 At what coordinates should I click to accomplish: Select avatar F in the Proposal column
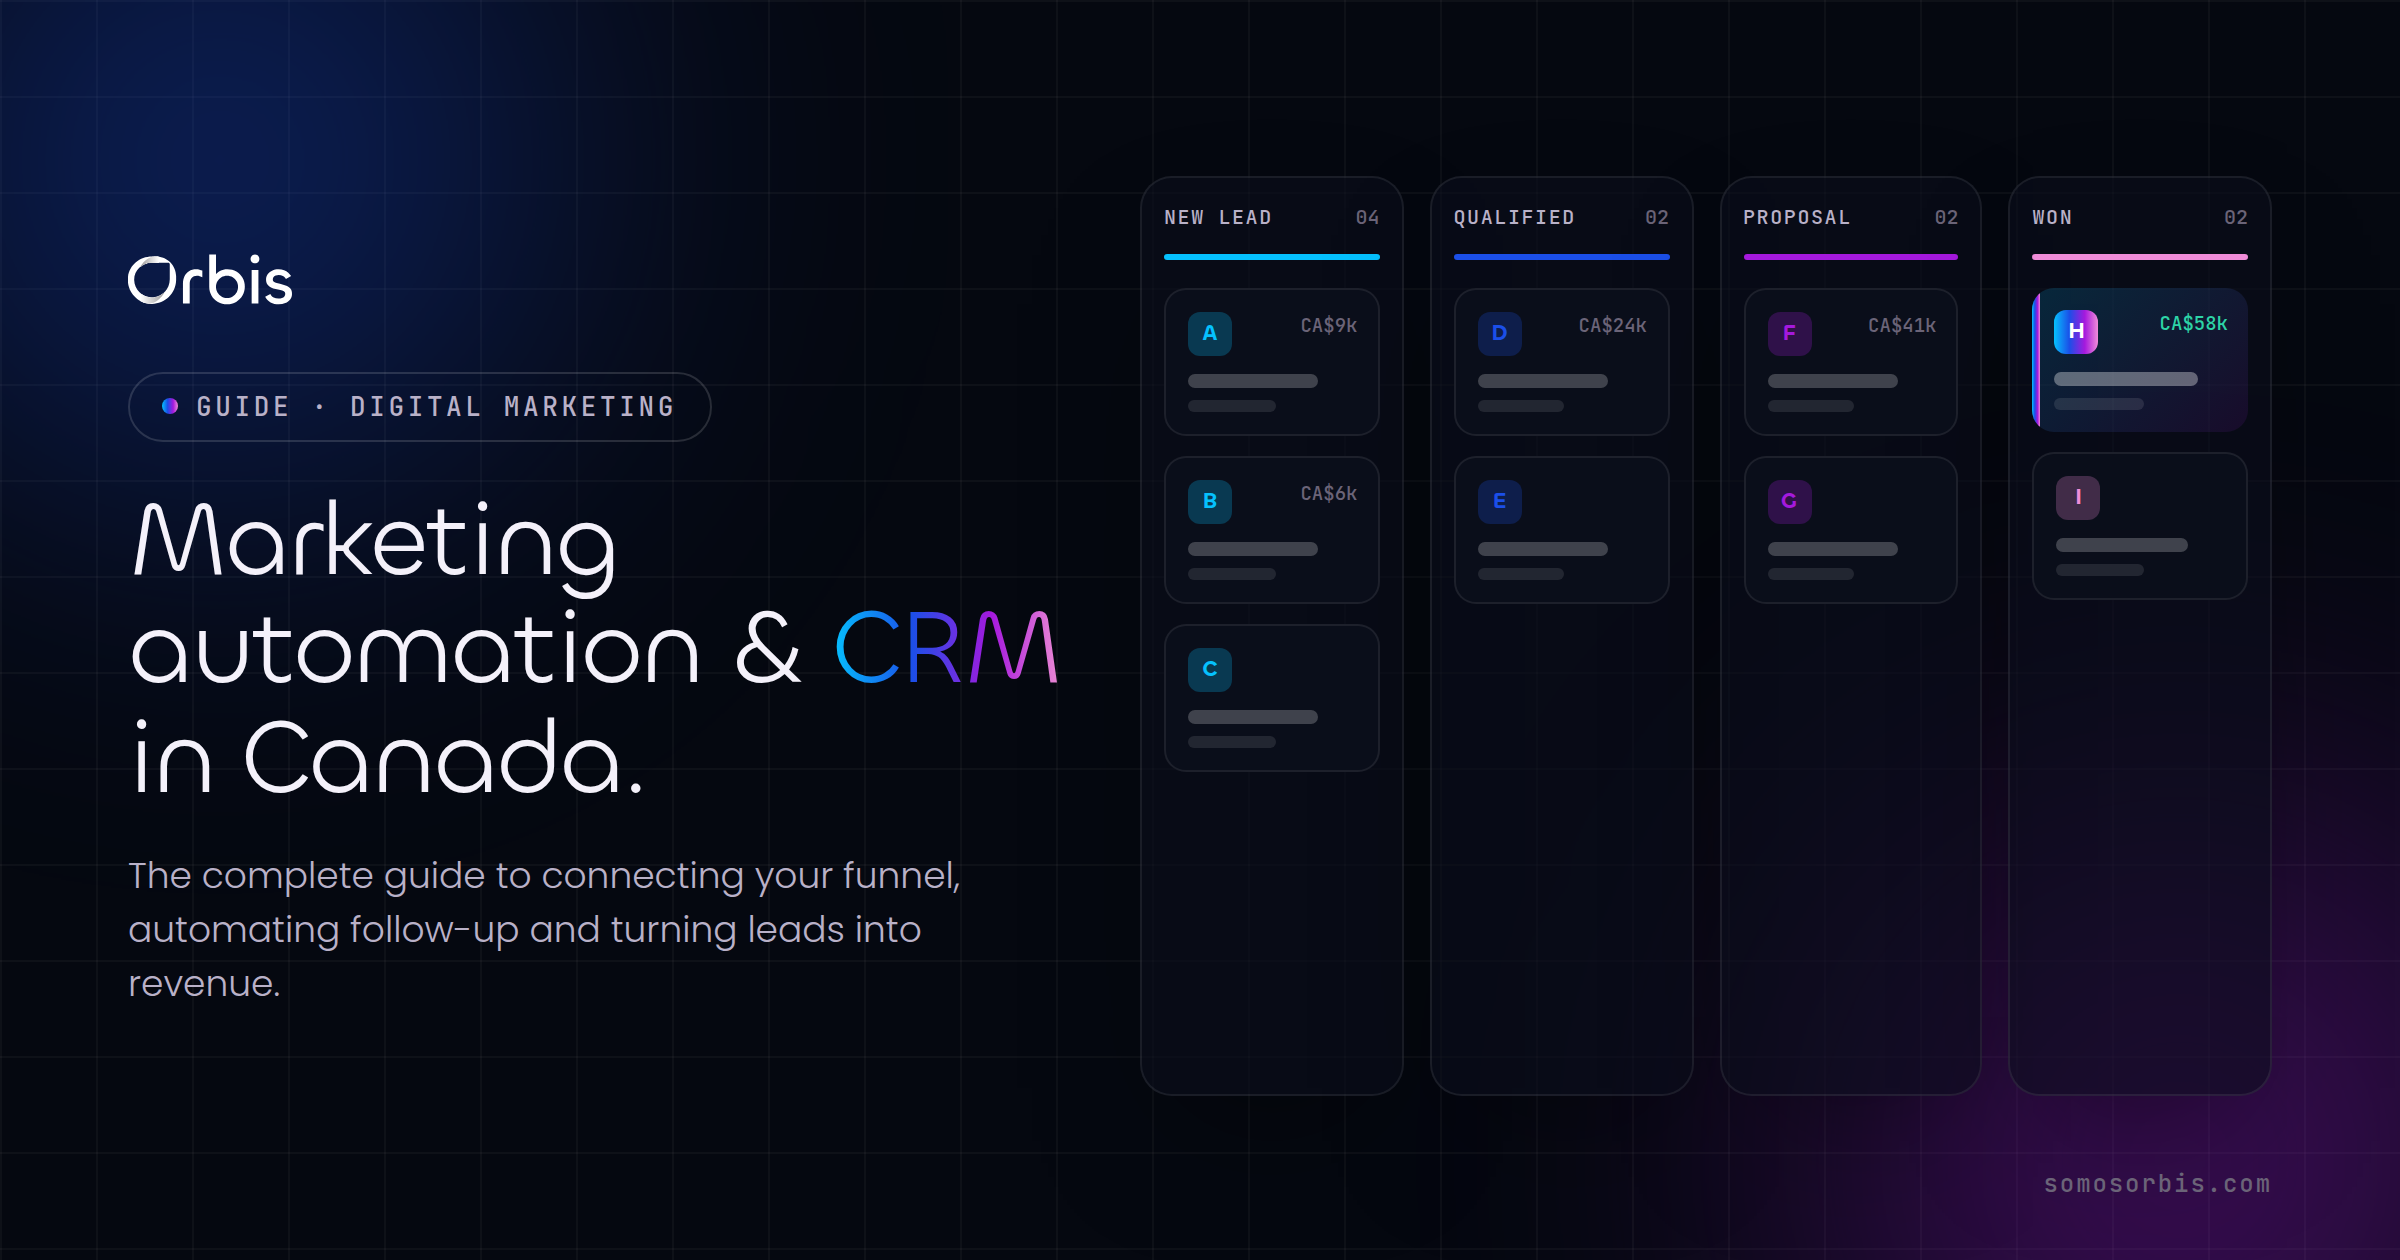point(1790,334)
